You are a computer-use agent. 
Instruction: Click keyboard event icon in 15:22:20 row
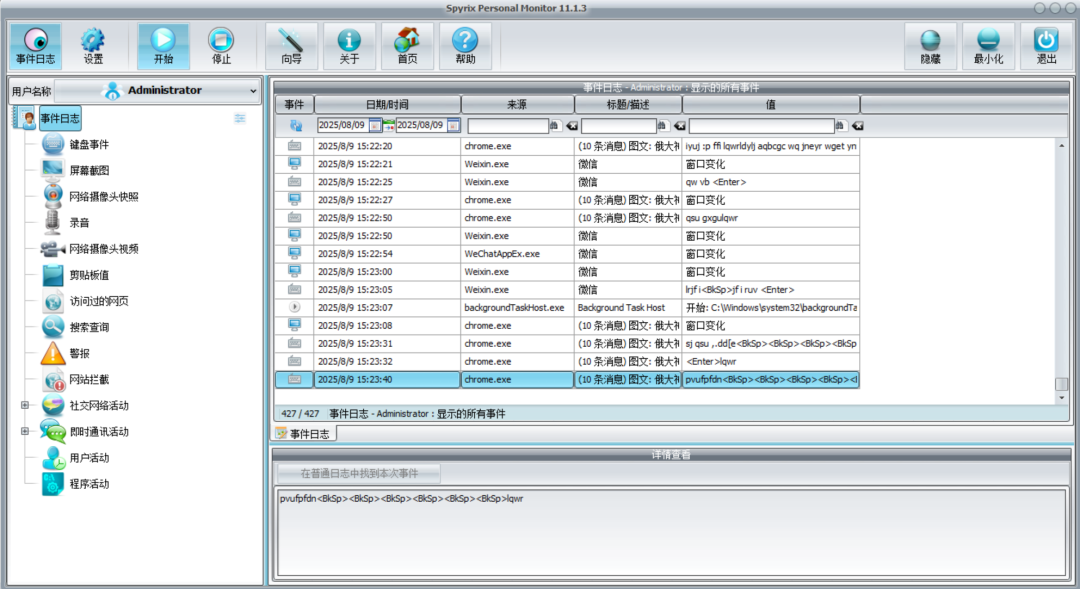point(294,146)
